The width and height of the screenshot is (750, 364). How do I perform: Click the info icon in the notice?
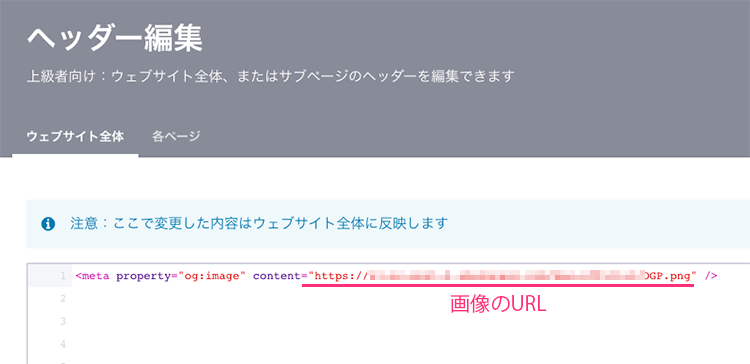pos(48,223)
